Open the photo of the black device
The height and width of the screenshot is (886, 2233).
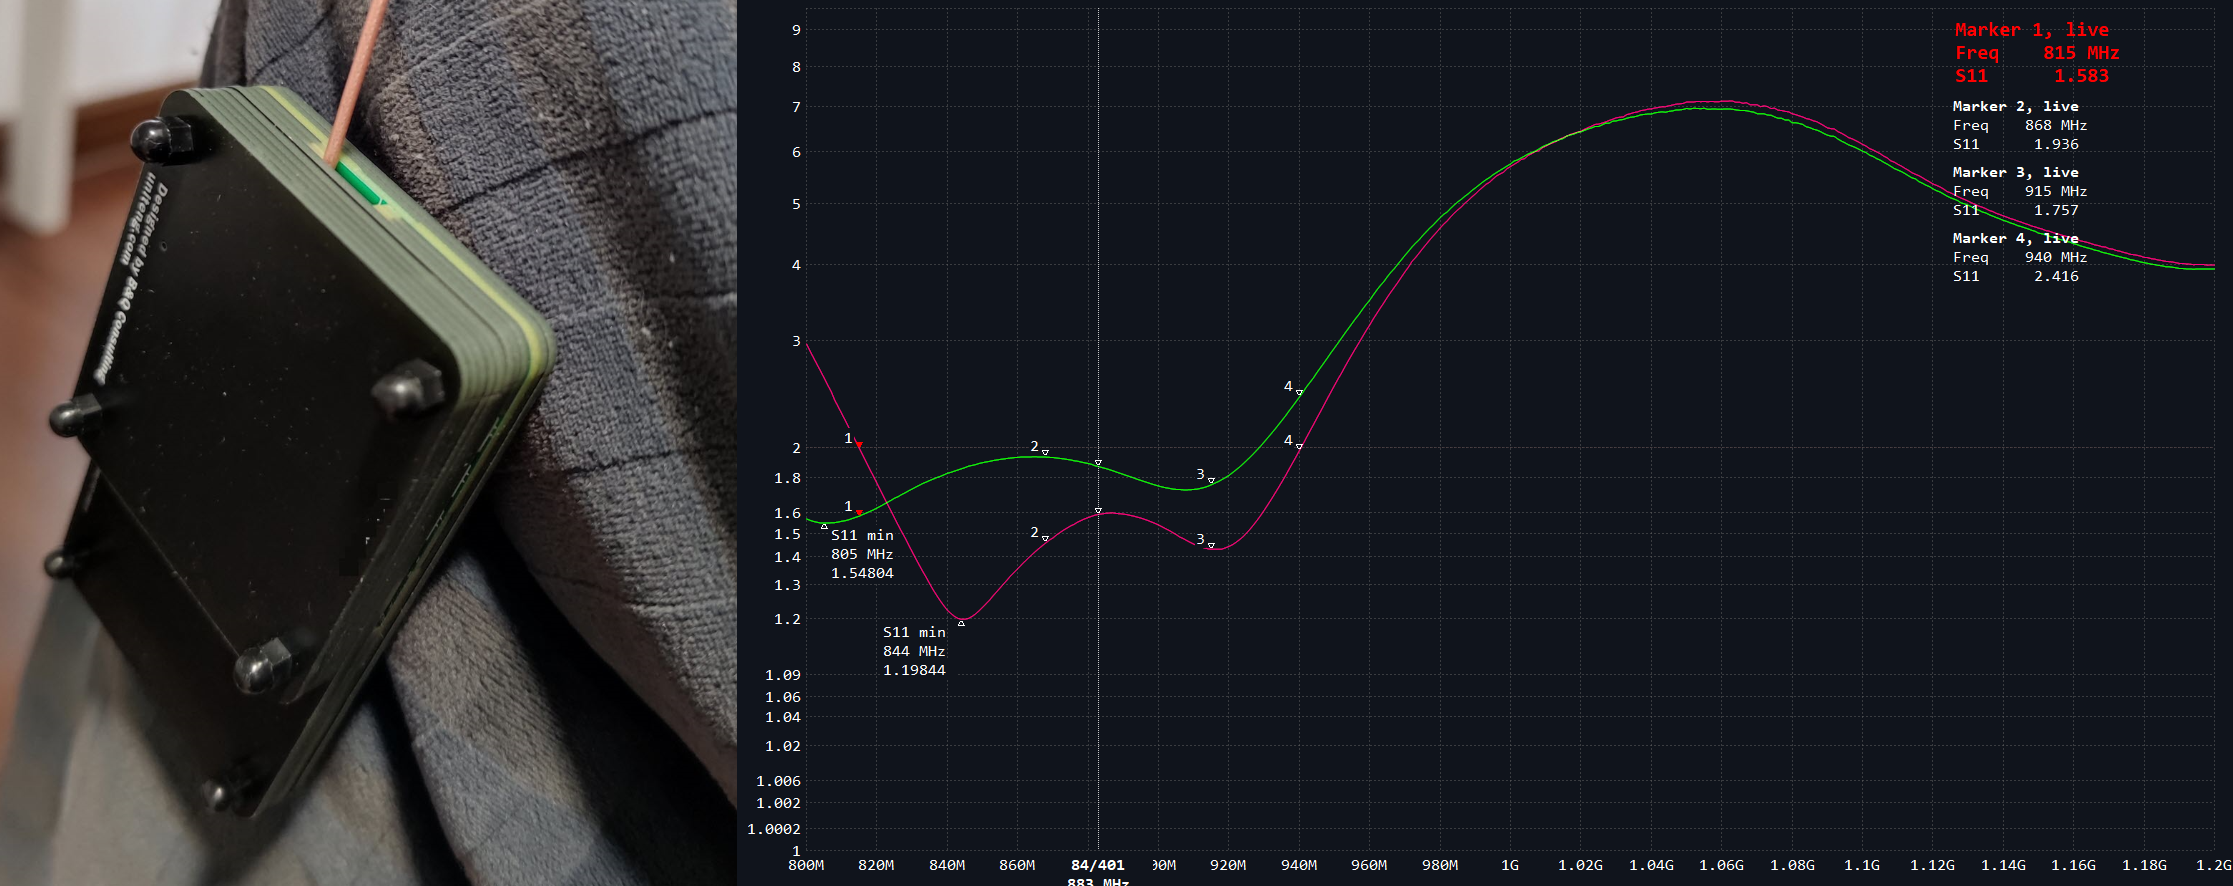point(368,443)
